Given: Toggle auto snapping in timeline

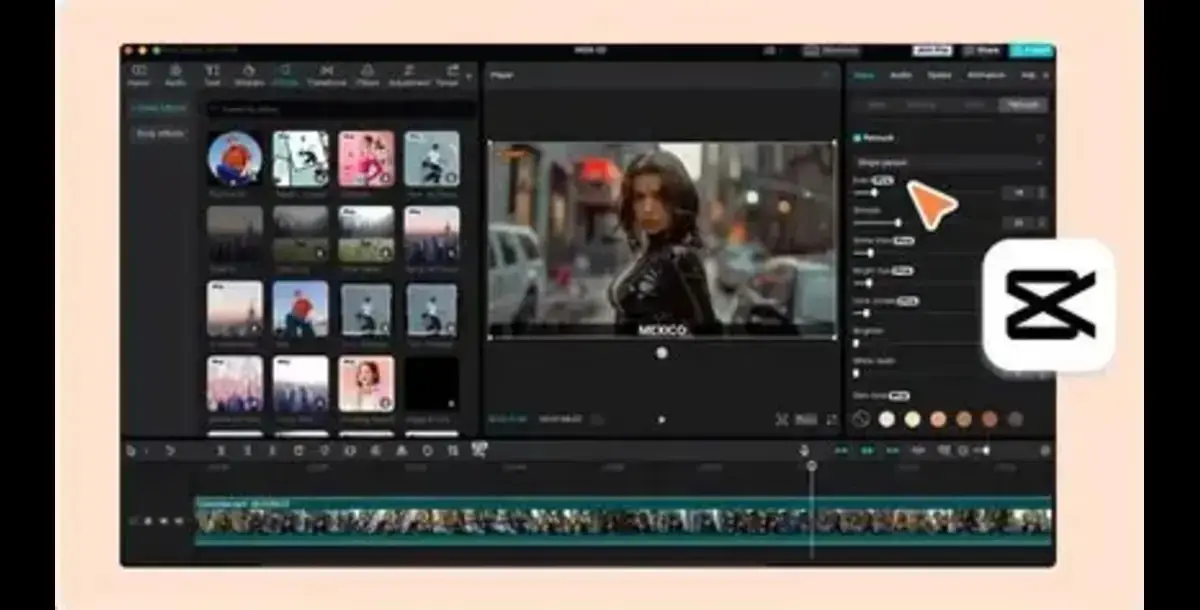Looking at the screenshot, I should coord(867,451).
